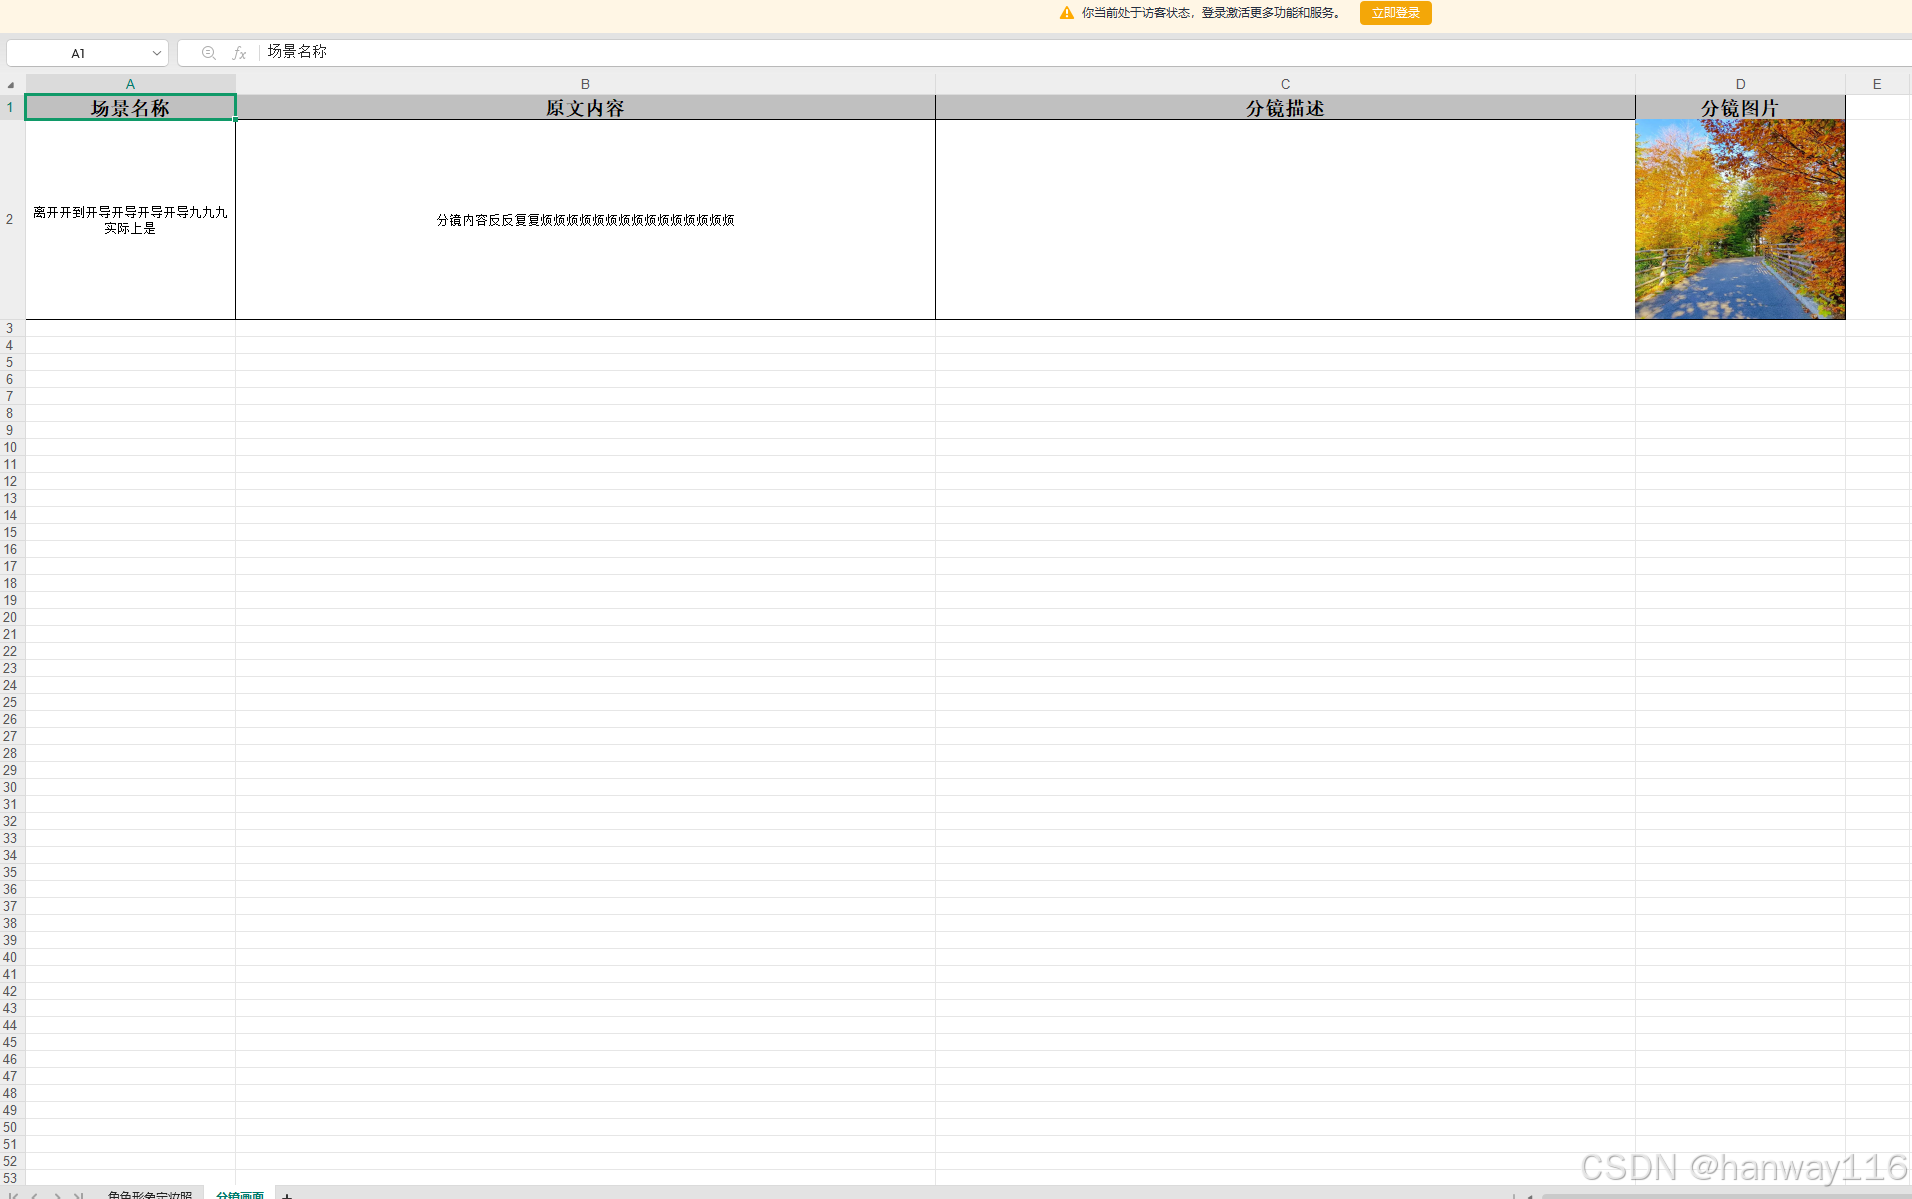Select the 分镜画面 sheet tab
The height and width of the screenshot is (1199, 1912).
click(x=240, y=1195)
